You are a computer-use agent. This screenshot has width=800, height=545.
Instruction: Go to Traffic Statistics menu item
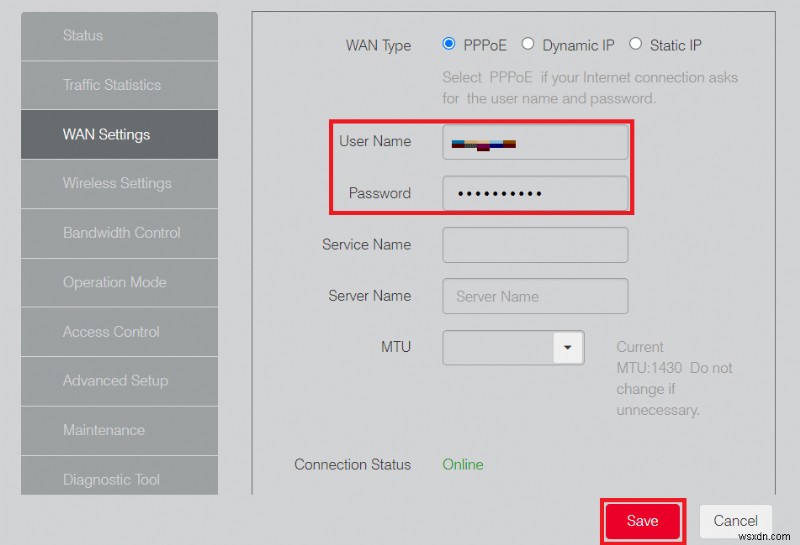(119, 85)
